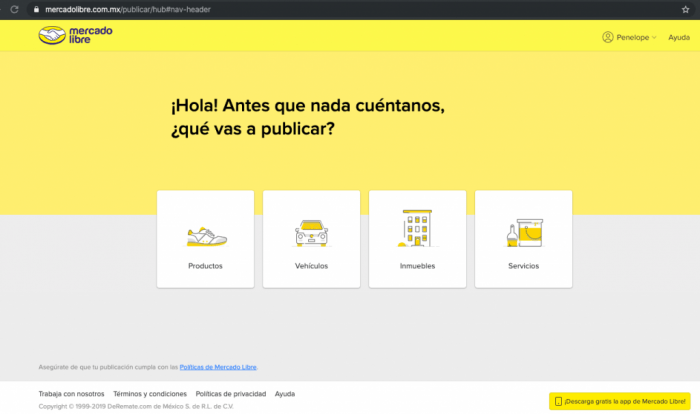
Task: Open Políticas de privacidad footer link
Action: 231,394
